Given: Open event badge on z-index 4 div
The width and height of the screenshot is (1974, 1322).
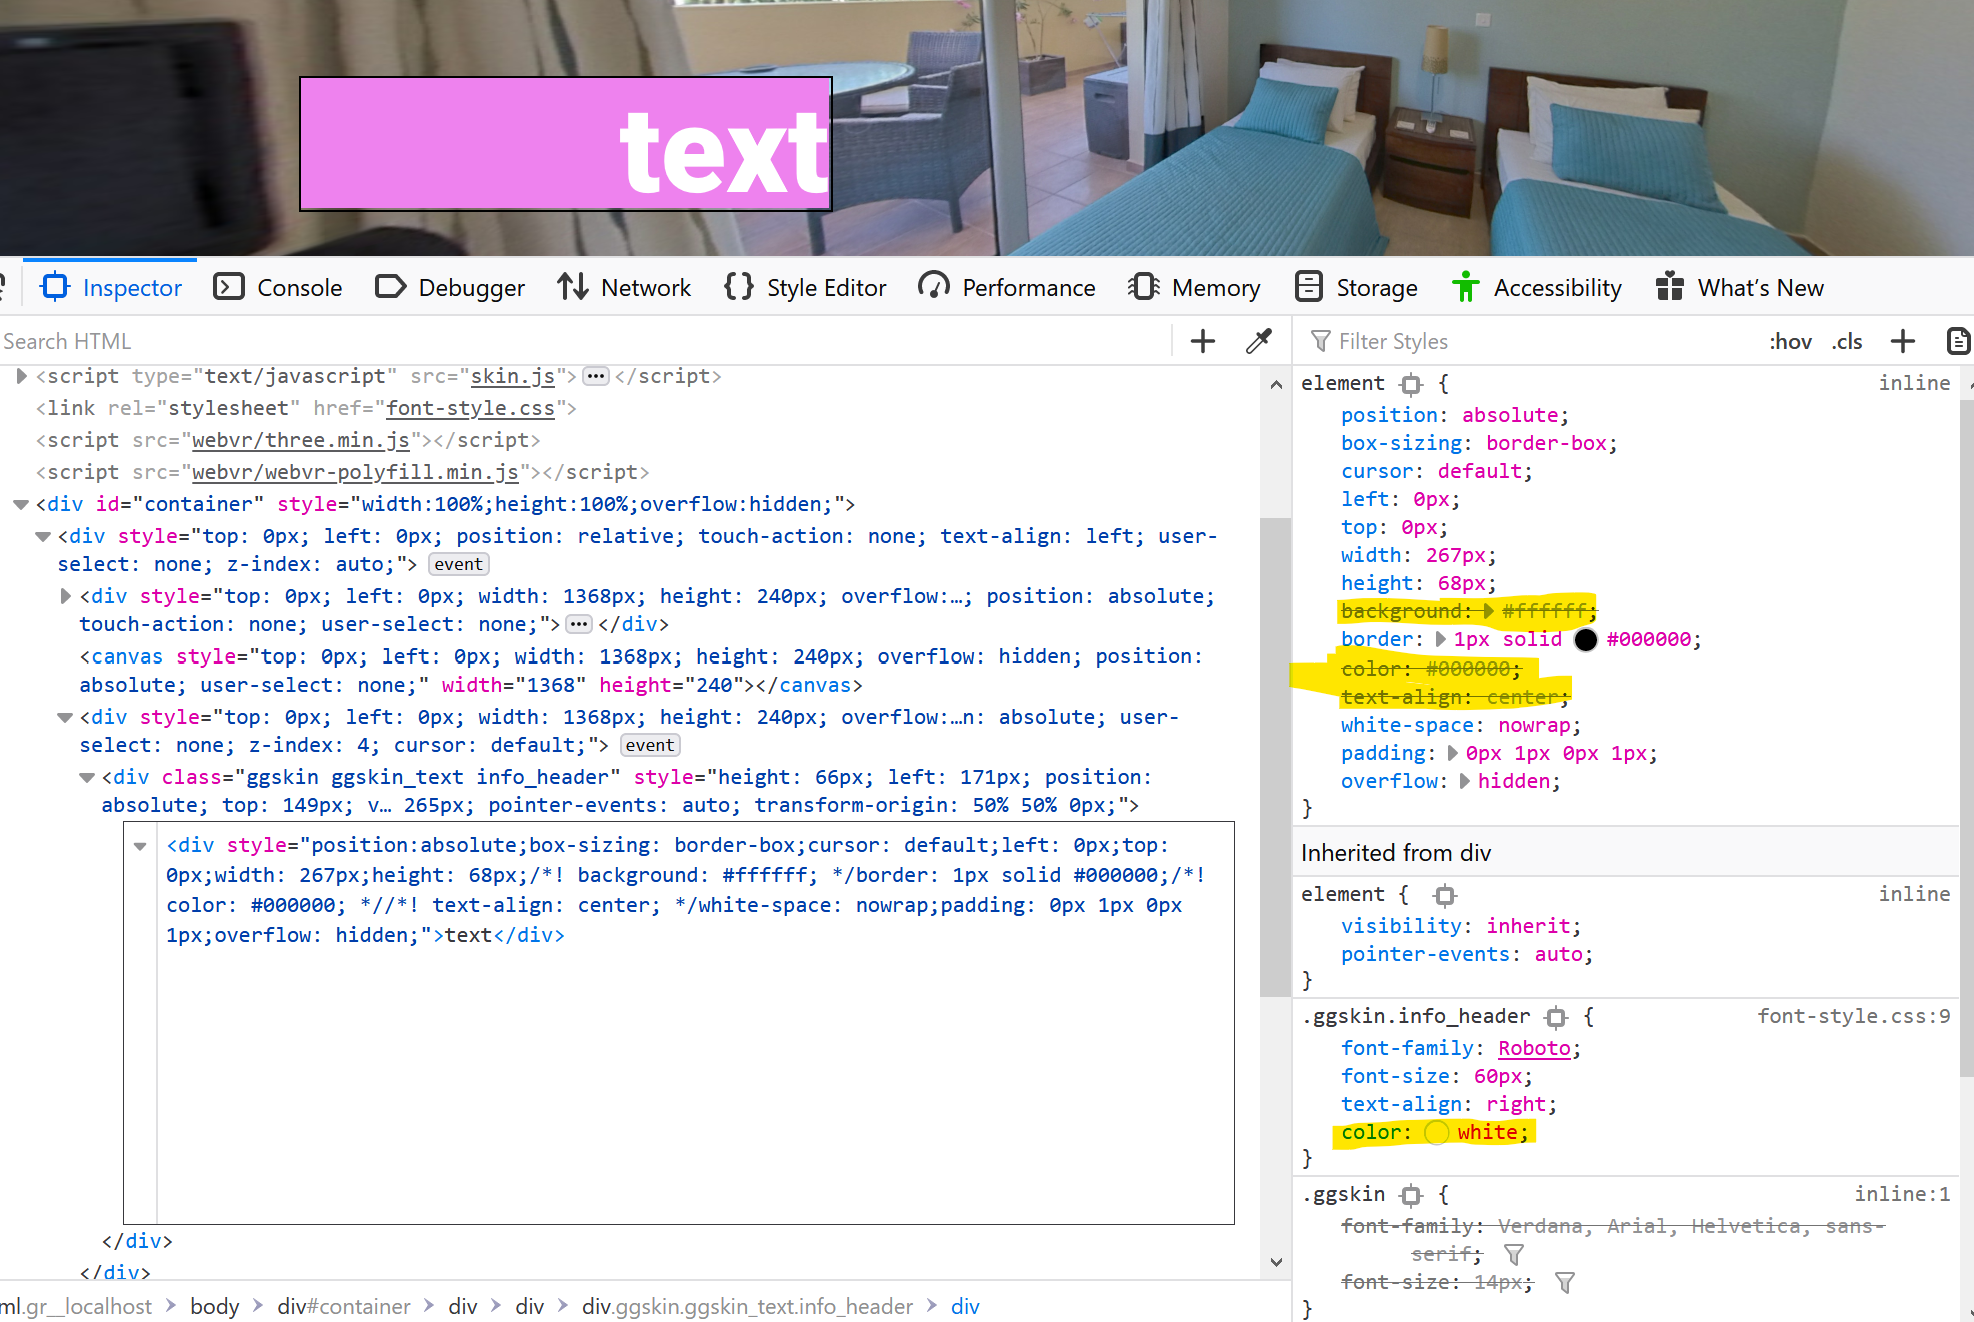Looking at the screenshot, I should [650, 745].
